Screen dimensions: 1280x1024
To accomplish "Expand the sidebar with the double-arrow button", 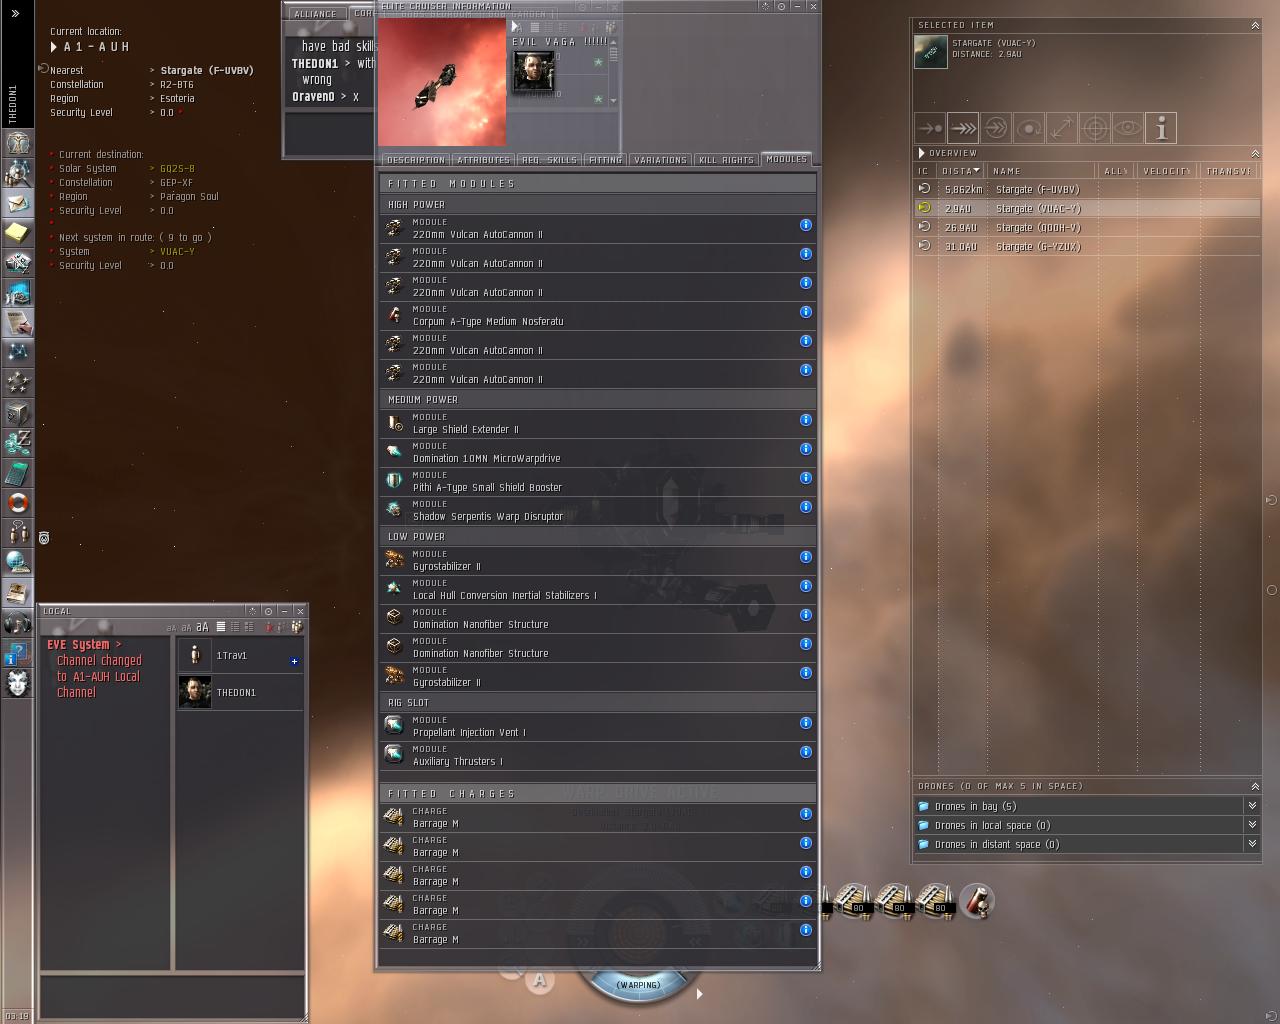I will (15, 13).
